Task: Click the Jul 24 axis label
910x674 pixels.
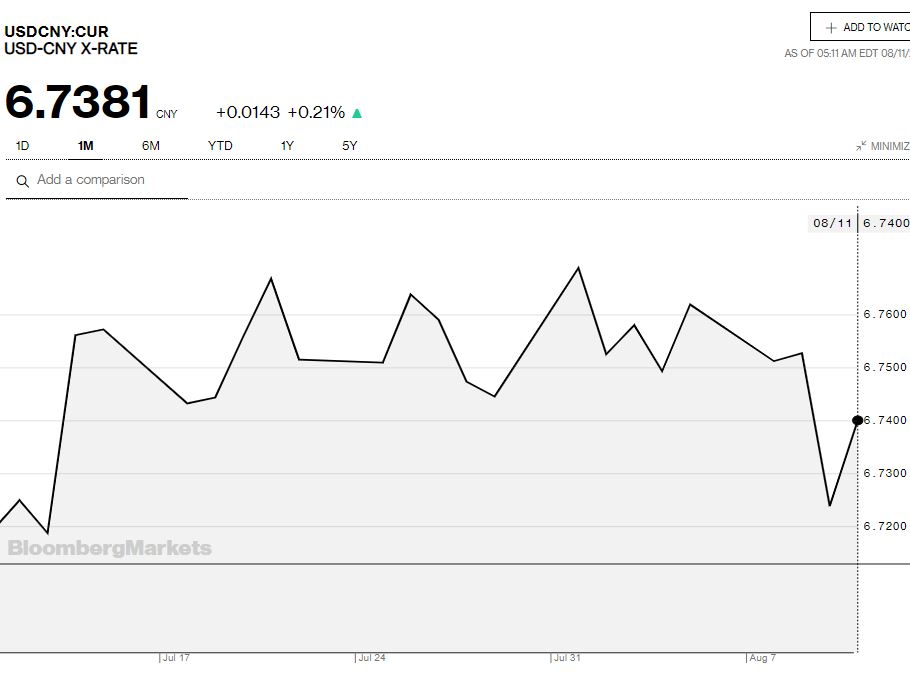Action: coord(372,658)
